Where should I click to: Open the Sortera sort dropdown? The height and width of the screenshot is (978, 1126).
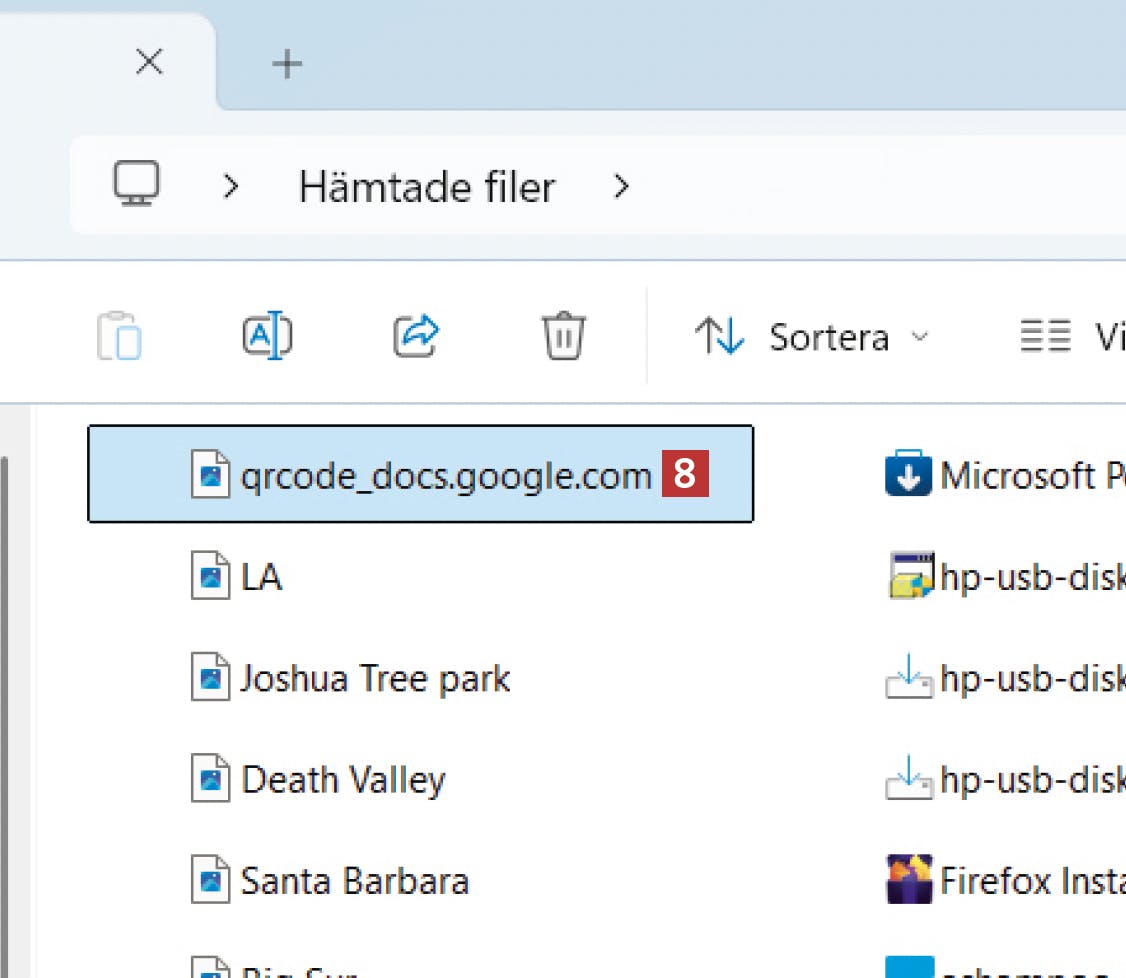(x=812, y=337)
